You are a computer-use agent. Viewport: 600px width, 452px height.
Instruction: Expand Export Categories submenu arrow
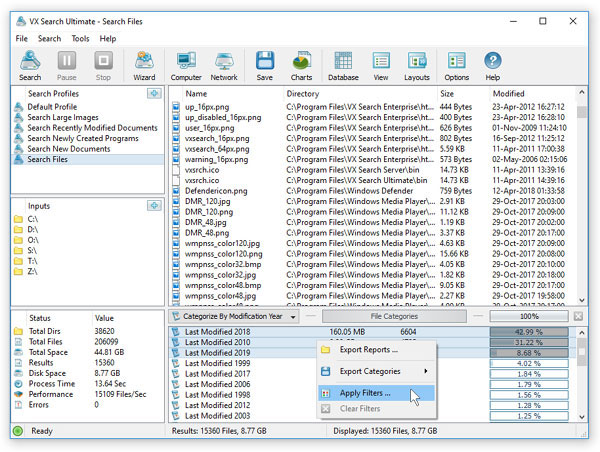[x=426, y=371]
